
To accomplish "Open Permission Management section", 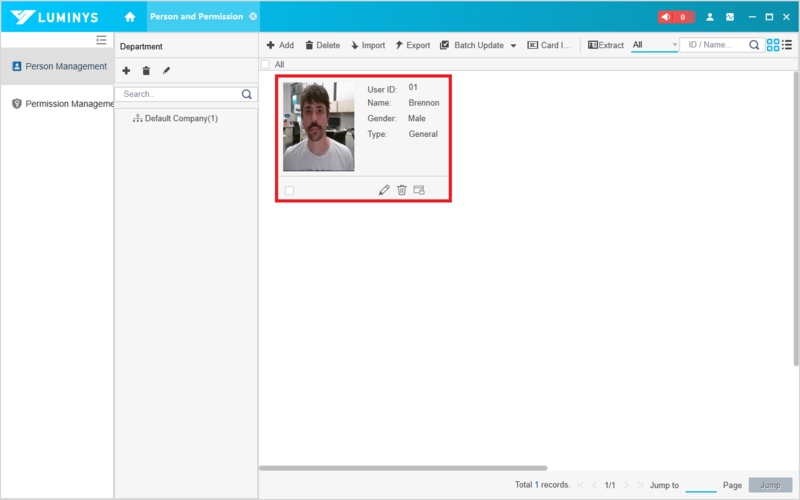I will 57,104.
